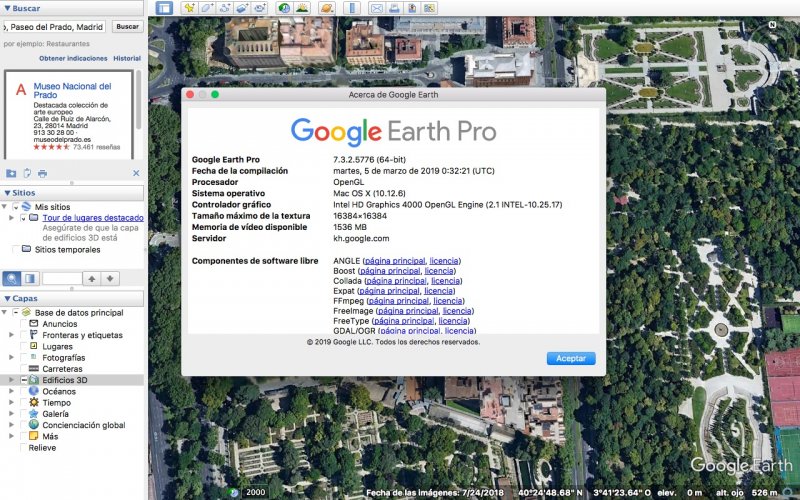The image size is (800, 500).
Task: Select the ruler measurement tool
Action: [351, 8]
